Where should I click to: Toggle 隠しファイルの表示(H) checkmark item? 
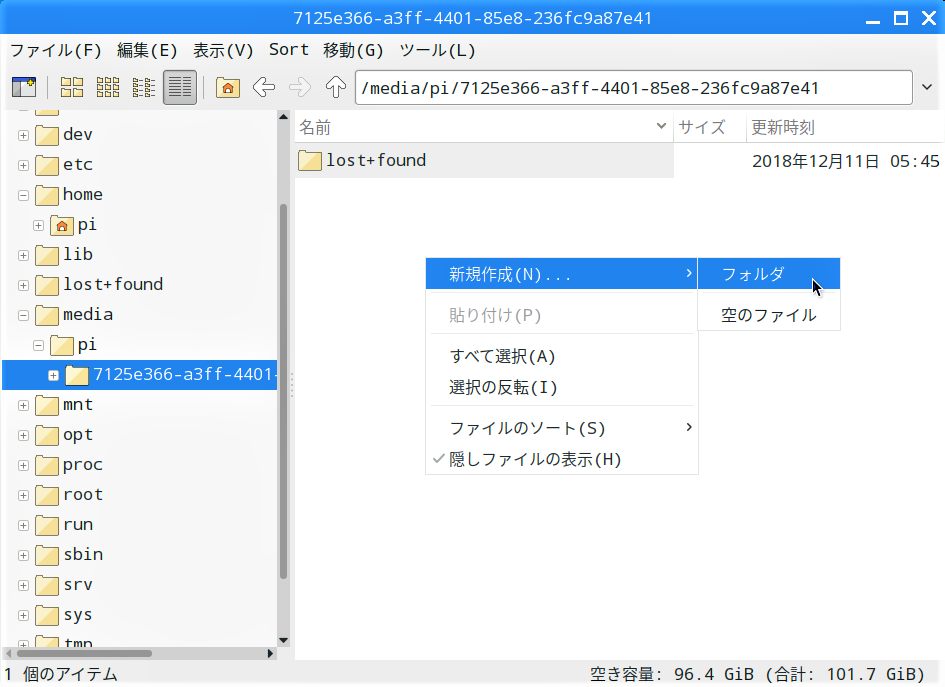tap(535, 459)
